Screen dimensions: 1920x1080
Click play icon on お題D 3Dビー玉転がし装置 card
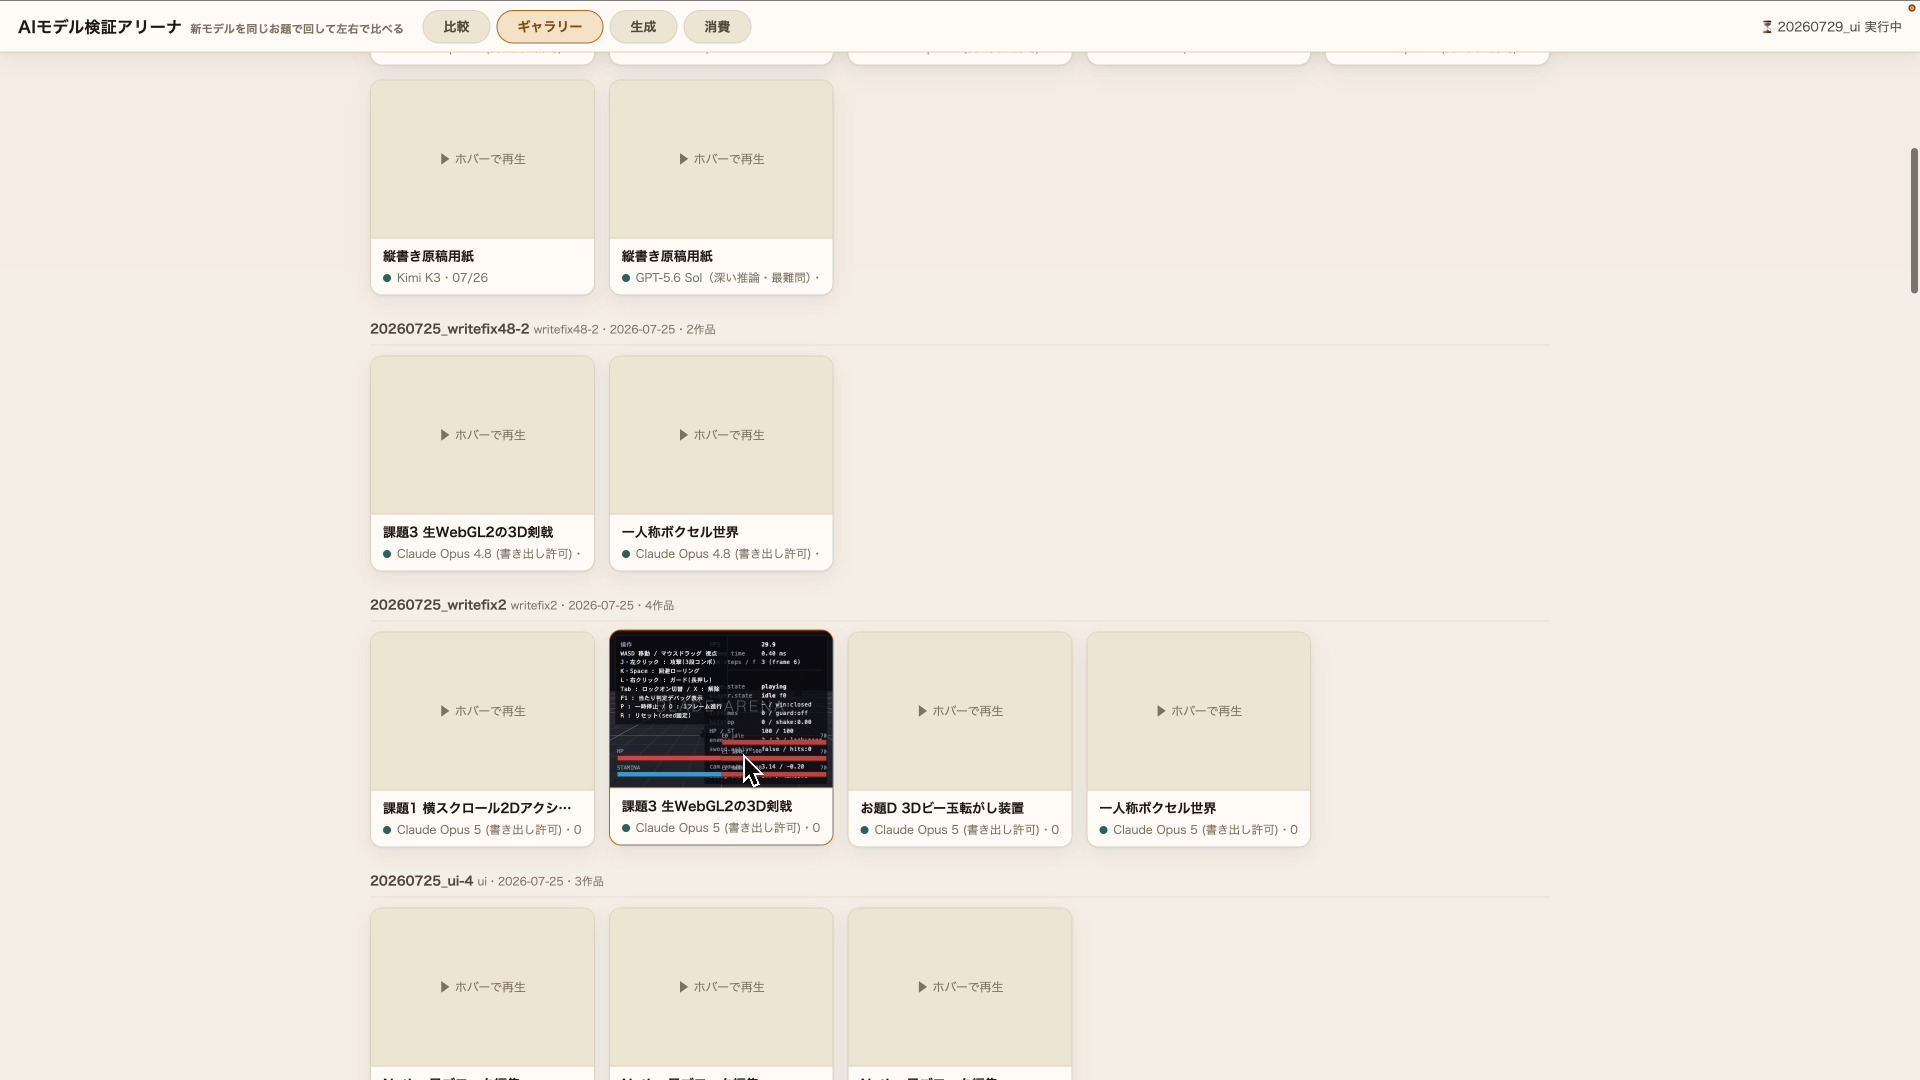(923, 711)
